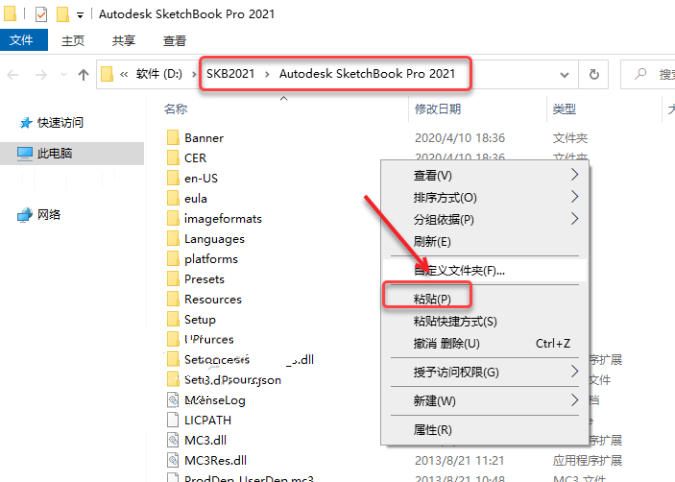Expand the address bar history dropdown

(564, 75)
